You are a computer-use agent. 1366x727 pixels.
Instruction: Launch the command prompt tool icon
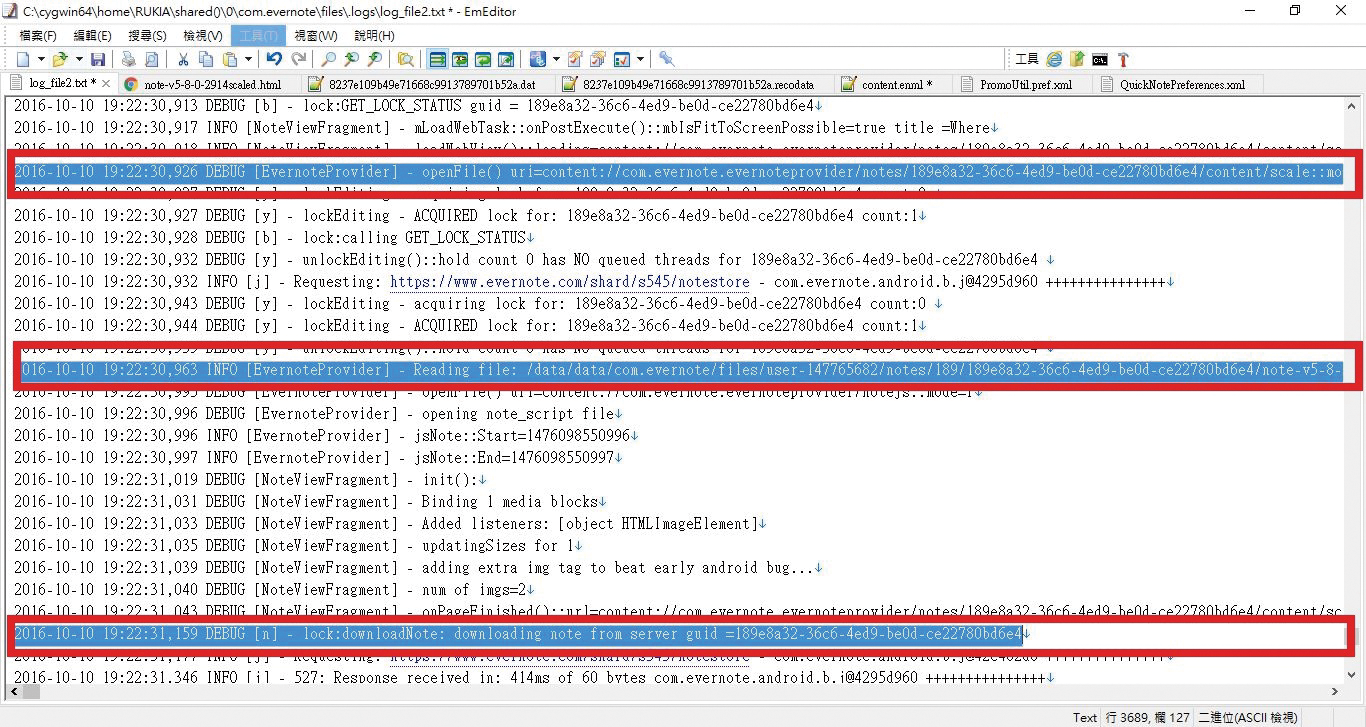[1100, 59]
